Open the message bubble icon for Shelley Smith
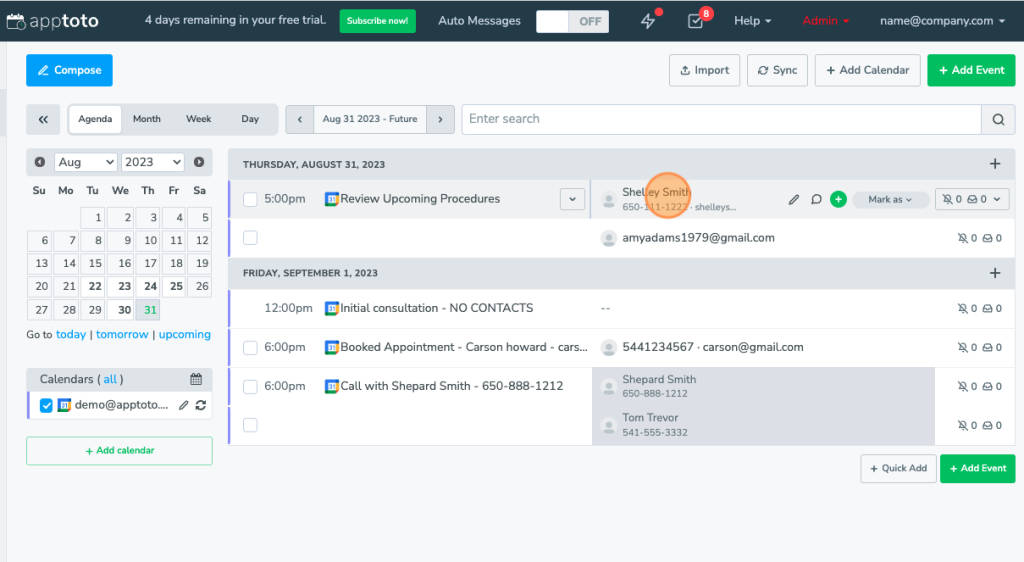Image resolution: width=1024 pixels, height=562 pixels. click(x=816, y=199)
